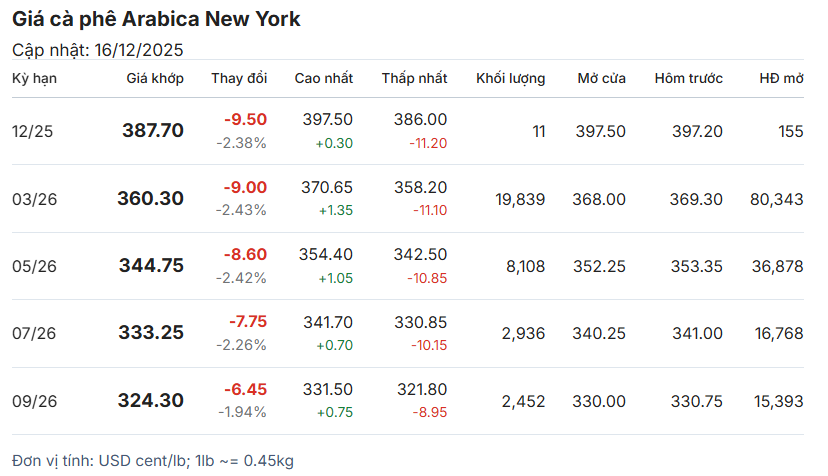Select the "Thấp nhất" column header
Screen dimensions: 828x476
pos(414,78)
